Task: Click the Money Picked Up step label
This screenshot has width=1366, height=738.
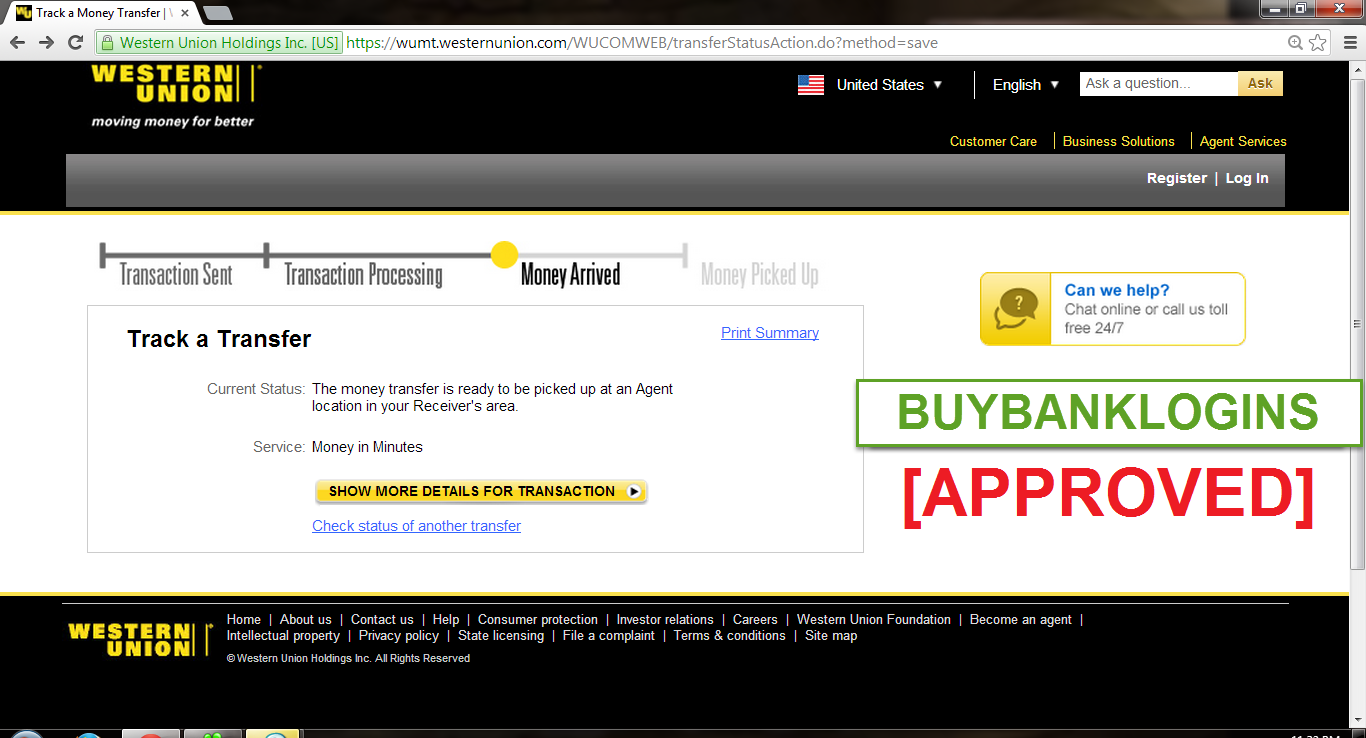Action: click(x=760, y=275)
